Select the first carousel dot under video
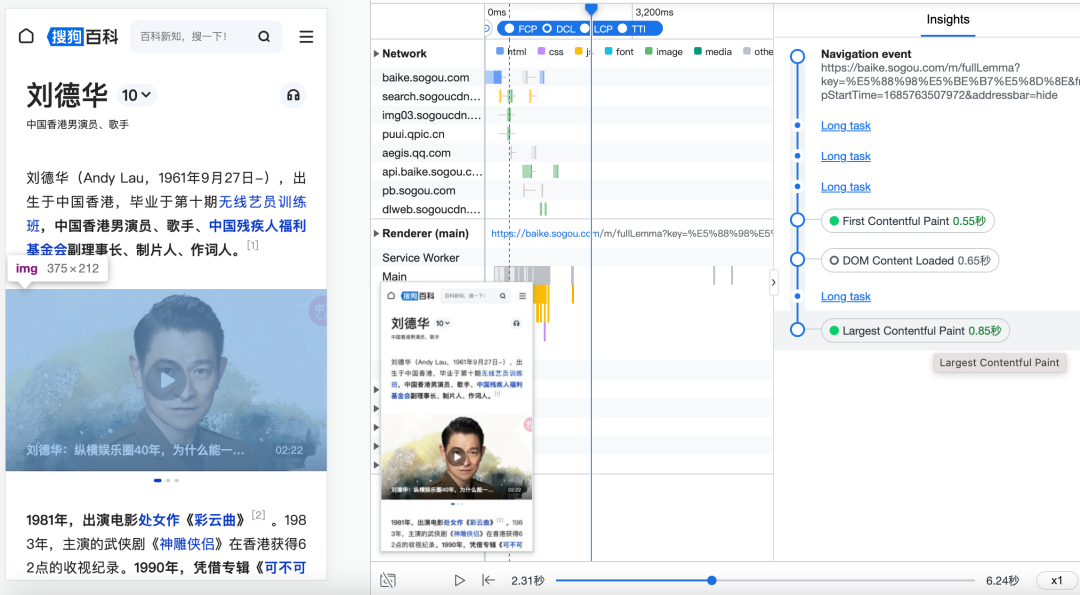This screenshot has height=595, width=1080. 158,481
